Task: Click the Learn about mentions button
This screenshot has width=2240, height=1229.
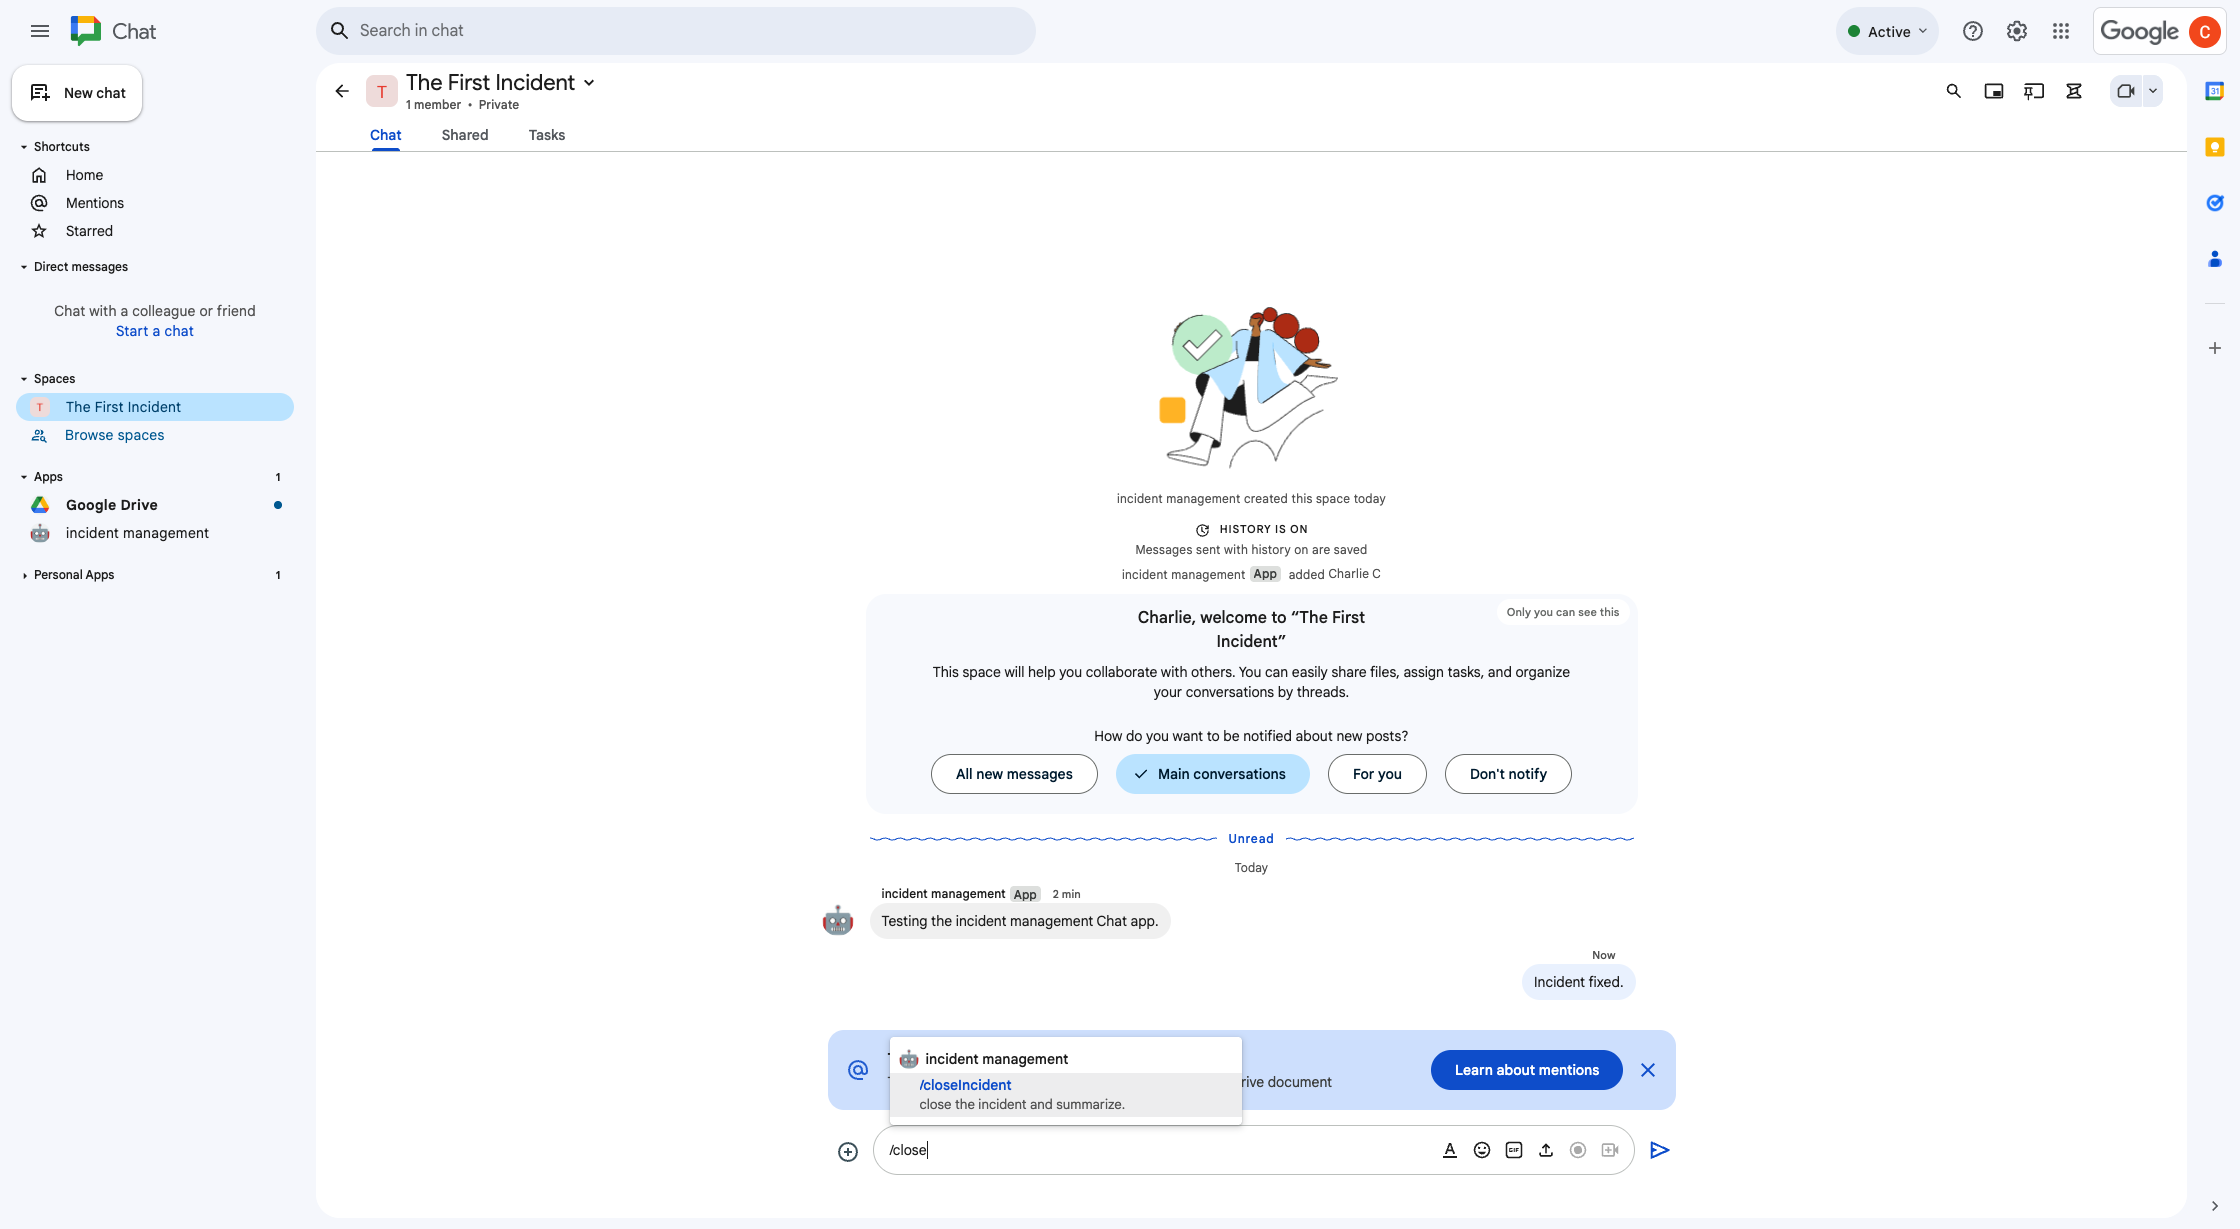Action: tap(1526, 1070)
